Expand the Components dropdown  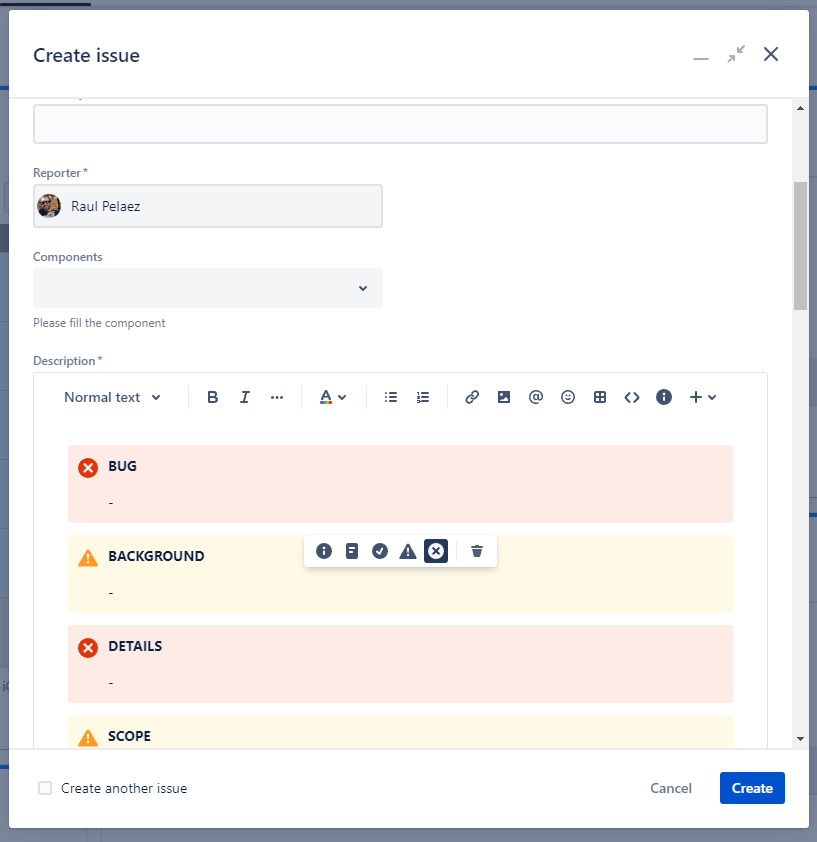click(208, 288)
